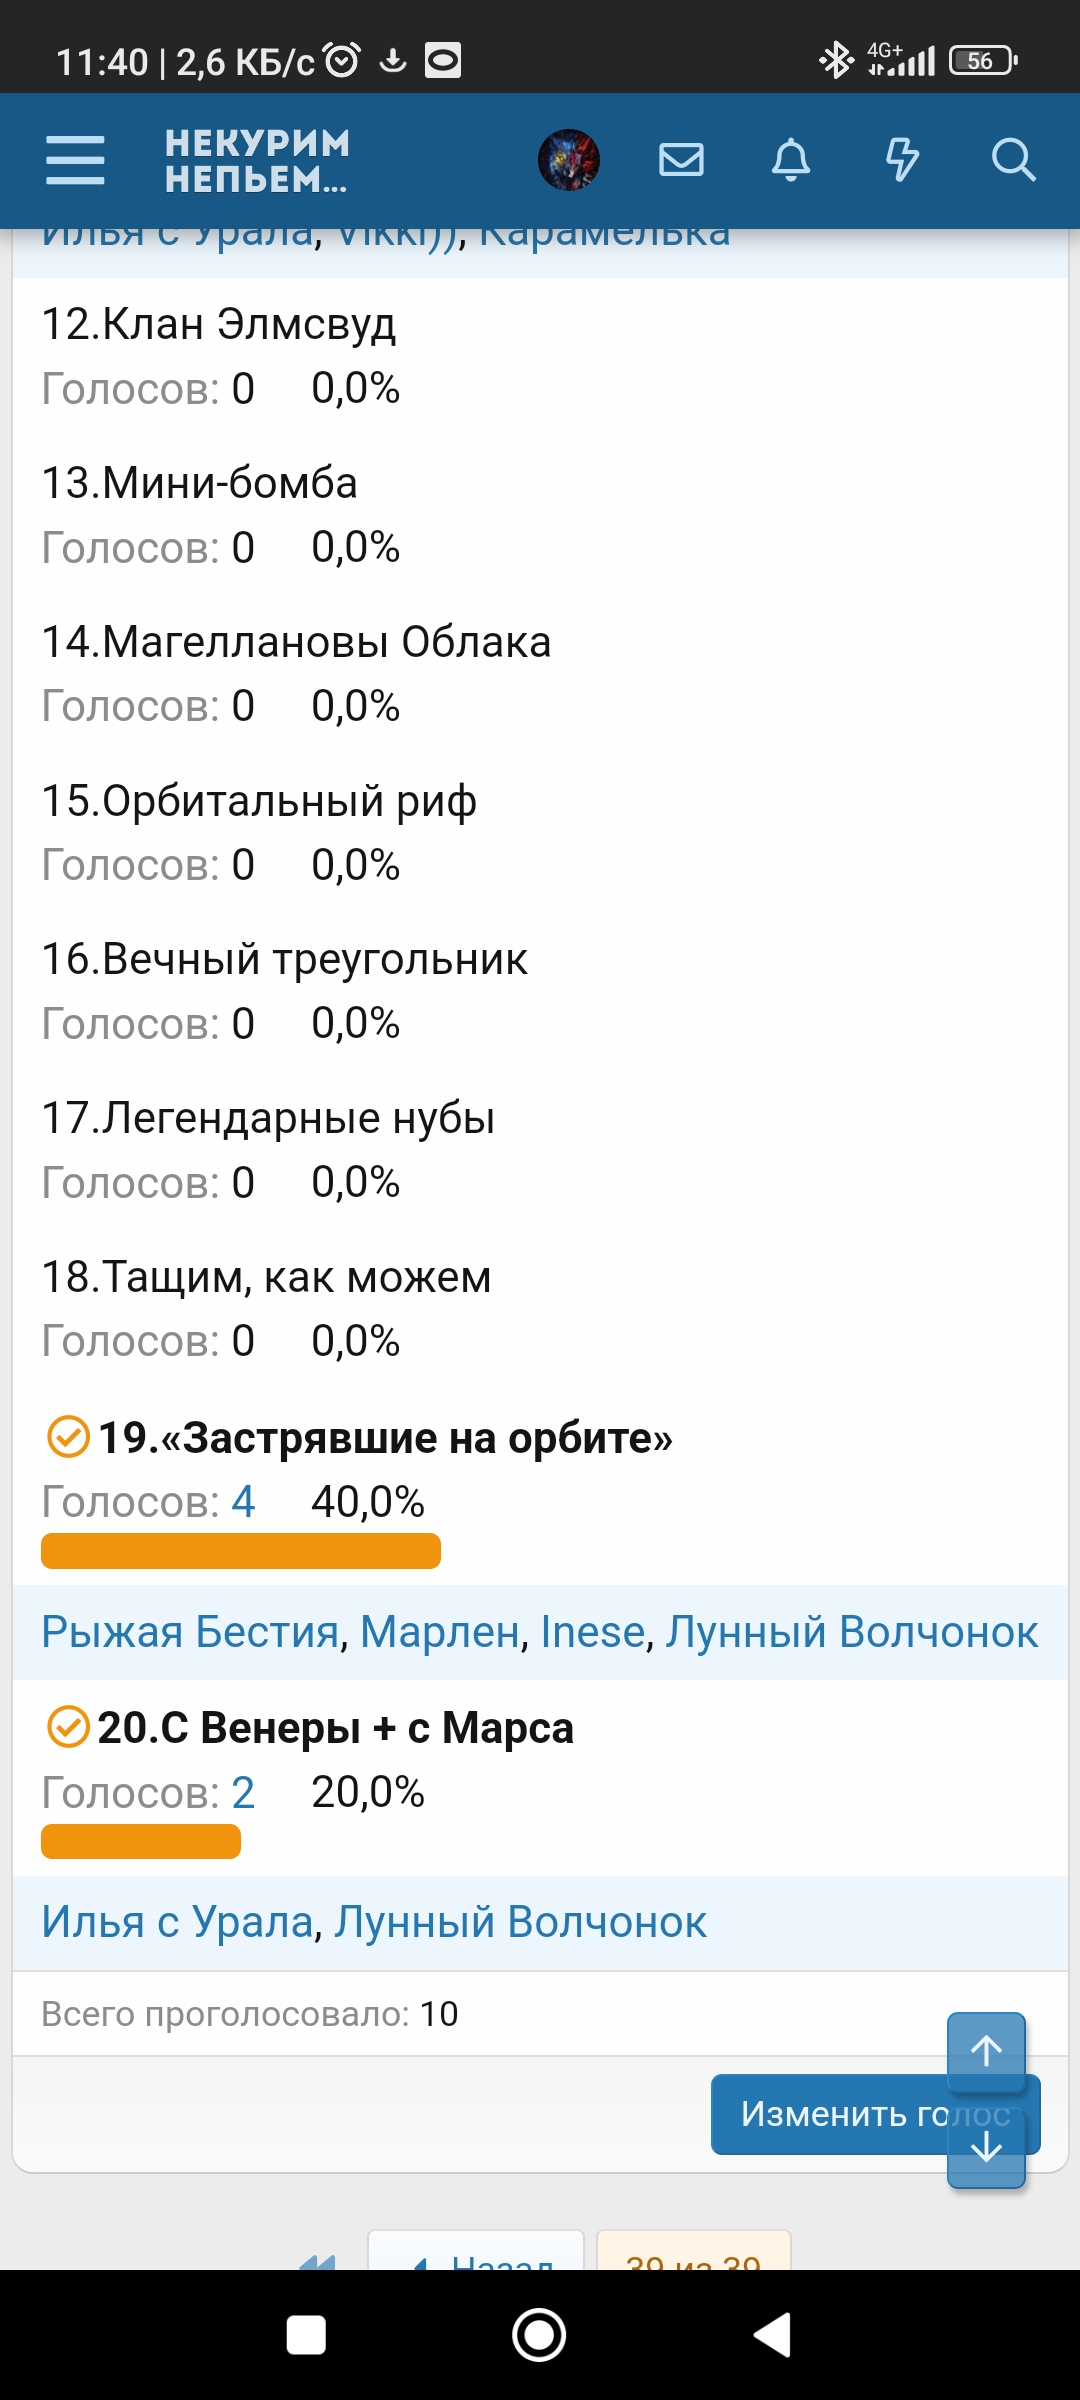
Task: Open notifications via the bell icon
Action: [791, 160]
